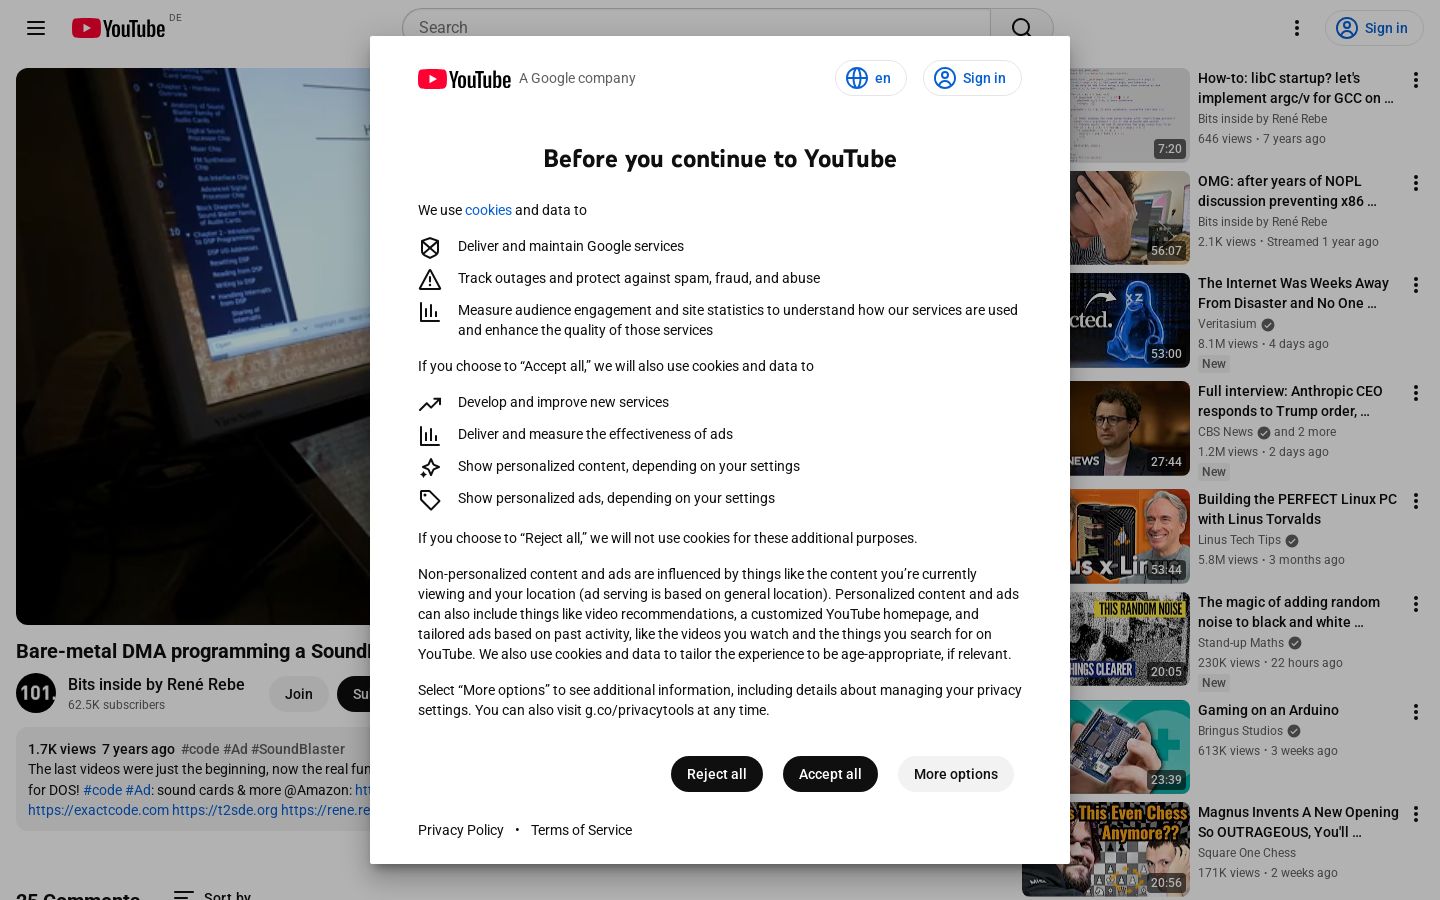
Task: Open the Privacy Policy link
Action: coord(461,830)
